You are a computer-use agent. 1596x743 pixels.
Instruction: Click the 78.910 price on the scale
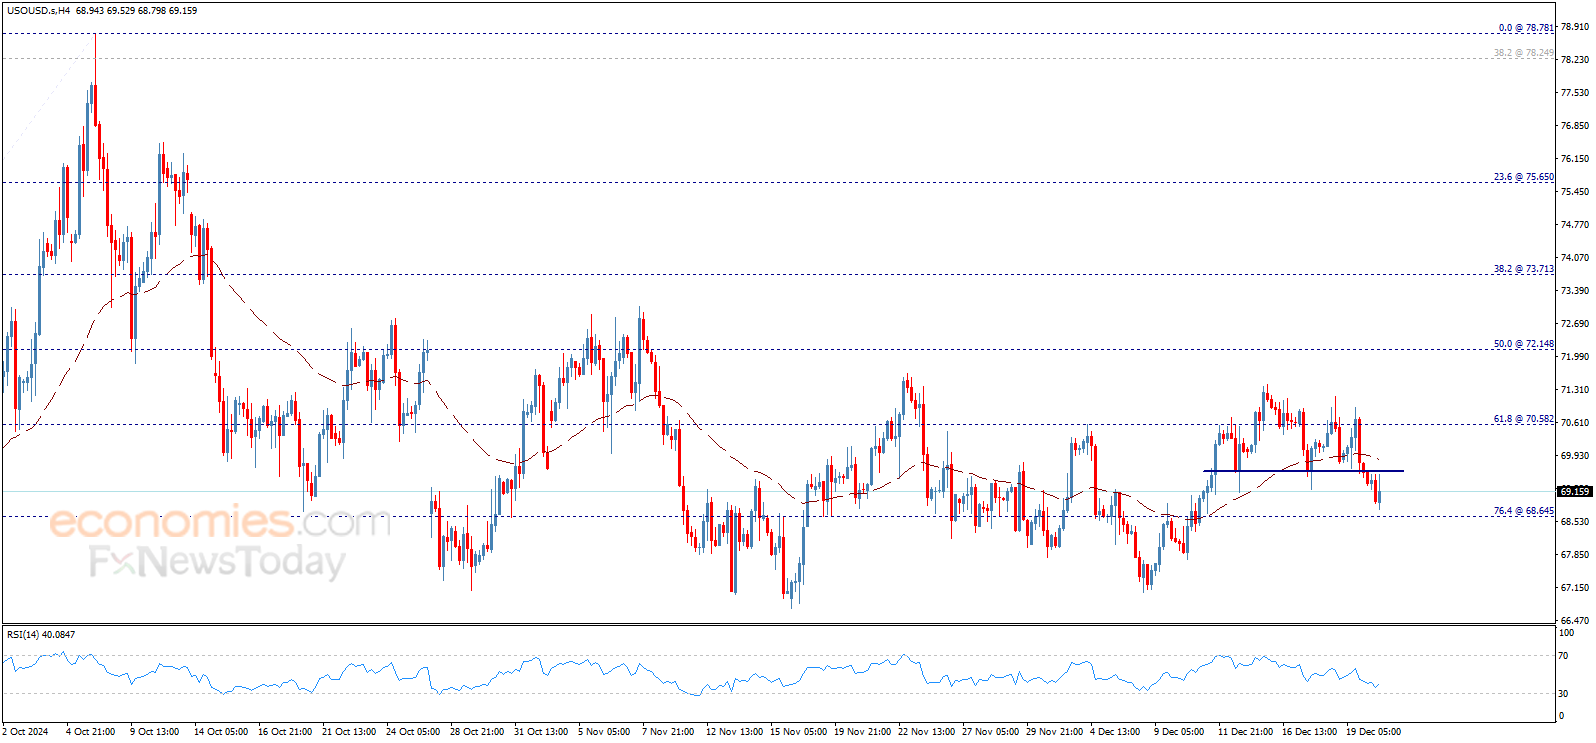click(1574, 27)
